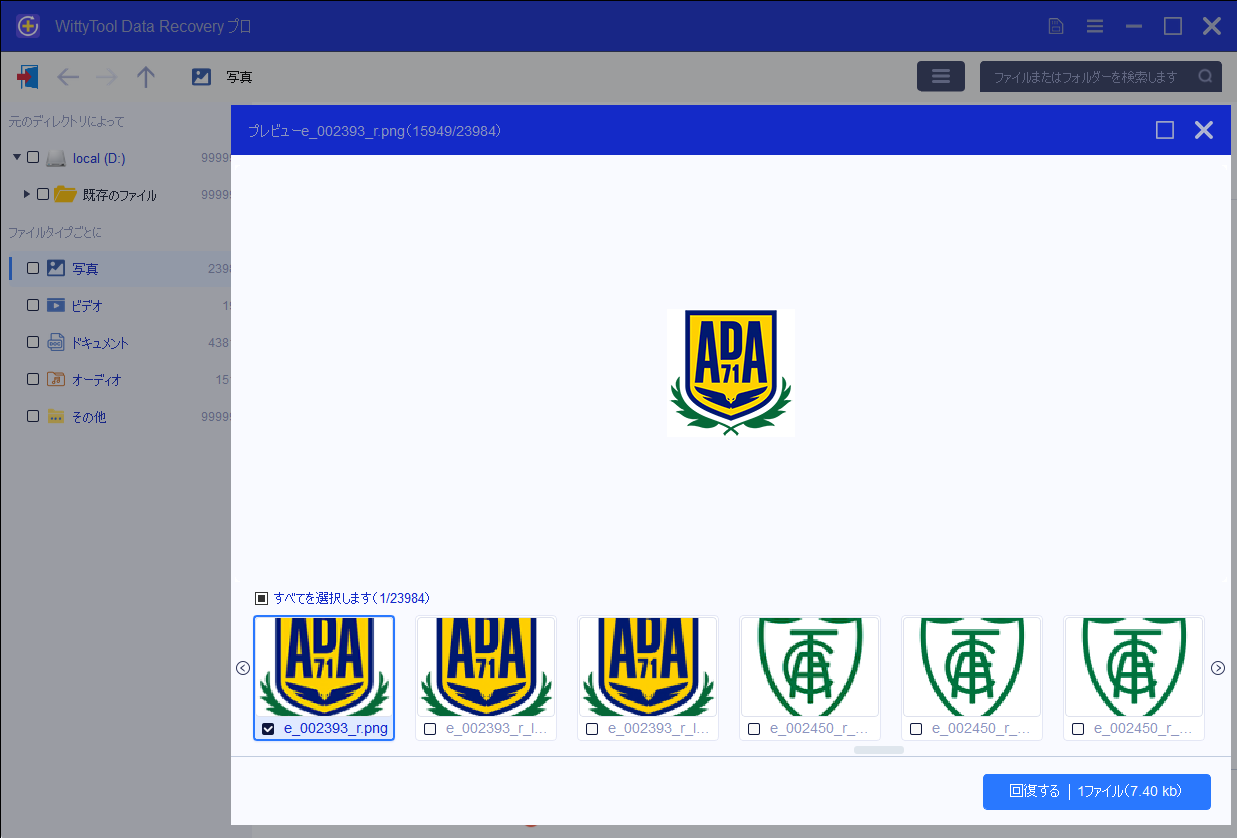Uncheck the e_002393_r.png checkbox
Screen dimensions: 1237x838
(x=268, y=729)
